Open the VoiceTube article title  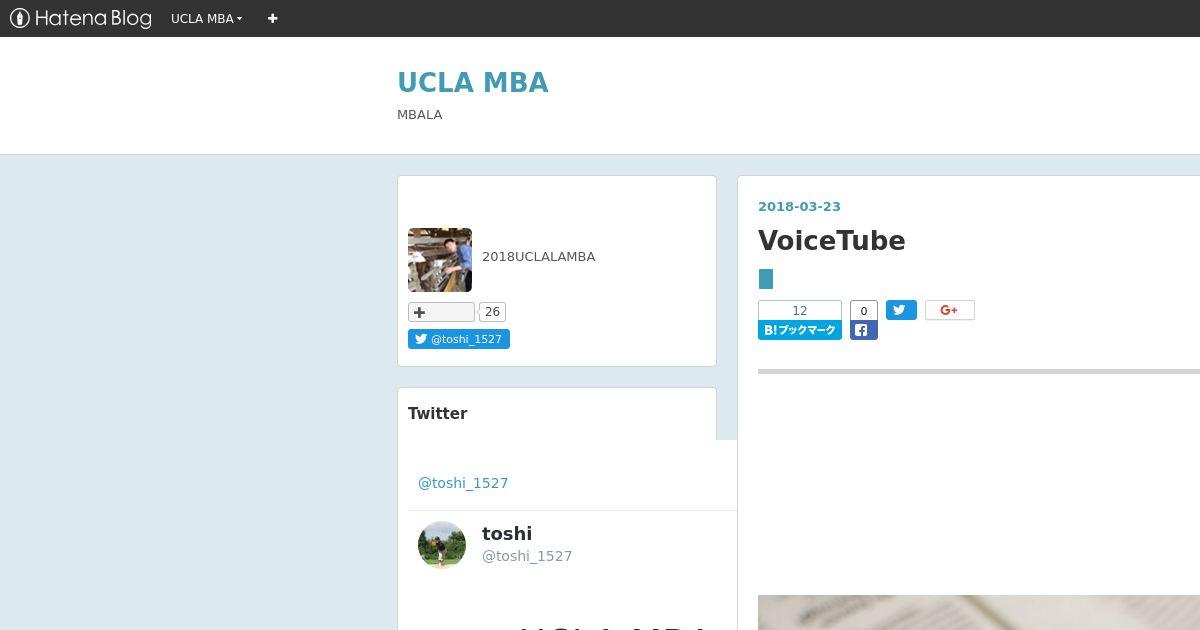pos(831,240)
